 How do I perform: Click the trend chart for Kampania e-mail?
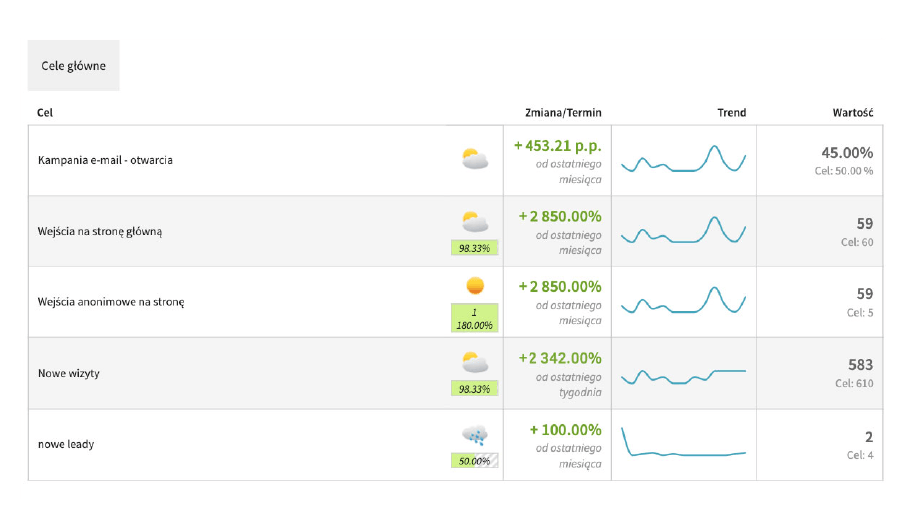[x=684, y=161]
